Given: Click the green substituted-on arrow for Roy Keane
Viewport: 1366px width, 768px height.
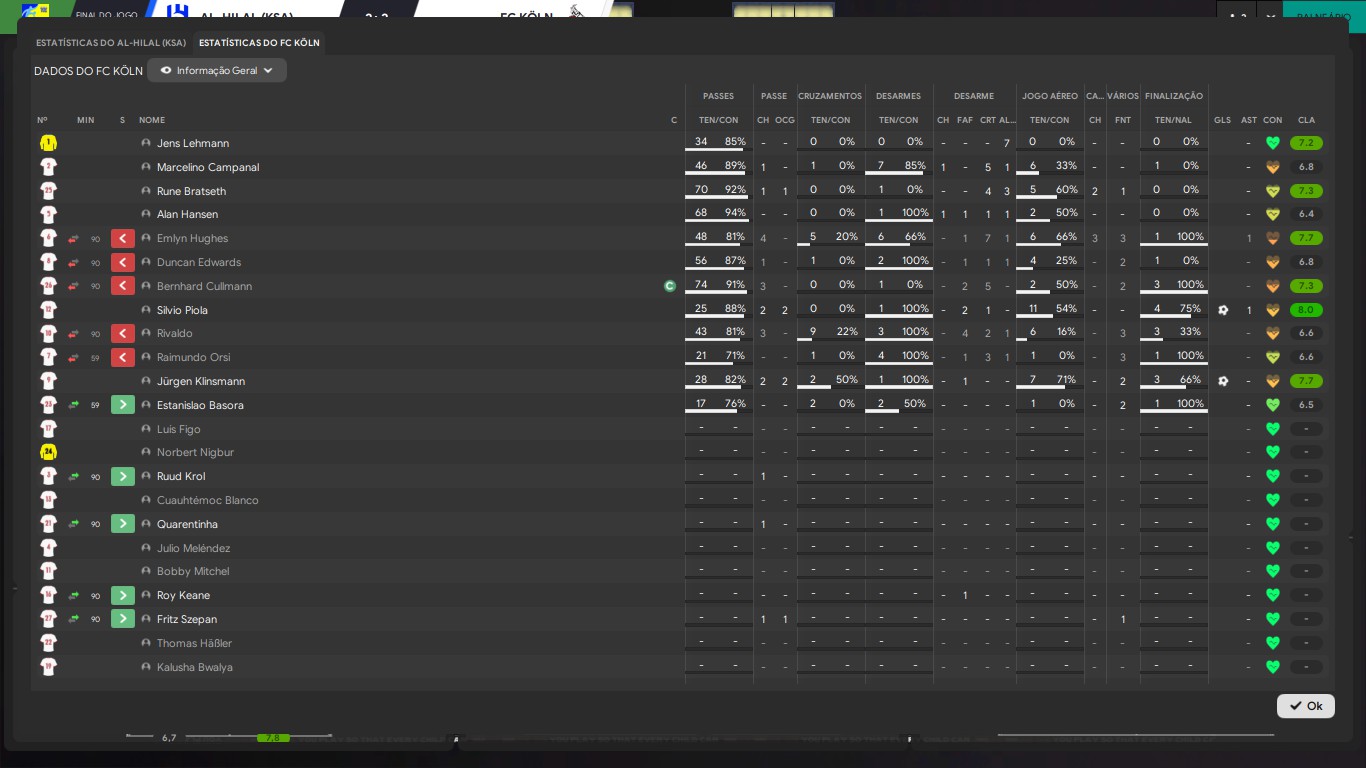Looking at the screenshot, I should [x=123, y=595].
